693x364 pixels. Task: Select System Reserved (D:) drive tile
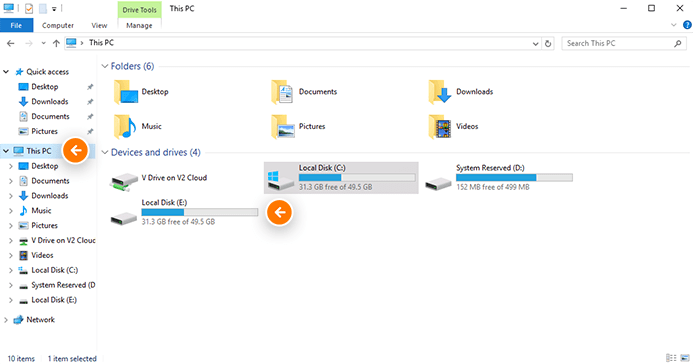coord(499,178)
